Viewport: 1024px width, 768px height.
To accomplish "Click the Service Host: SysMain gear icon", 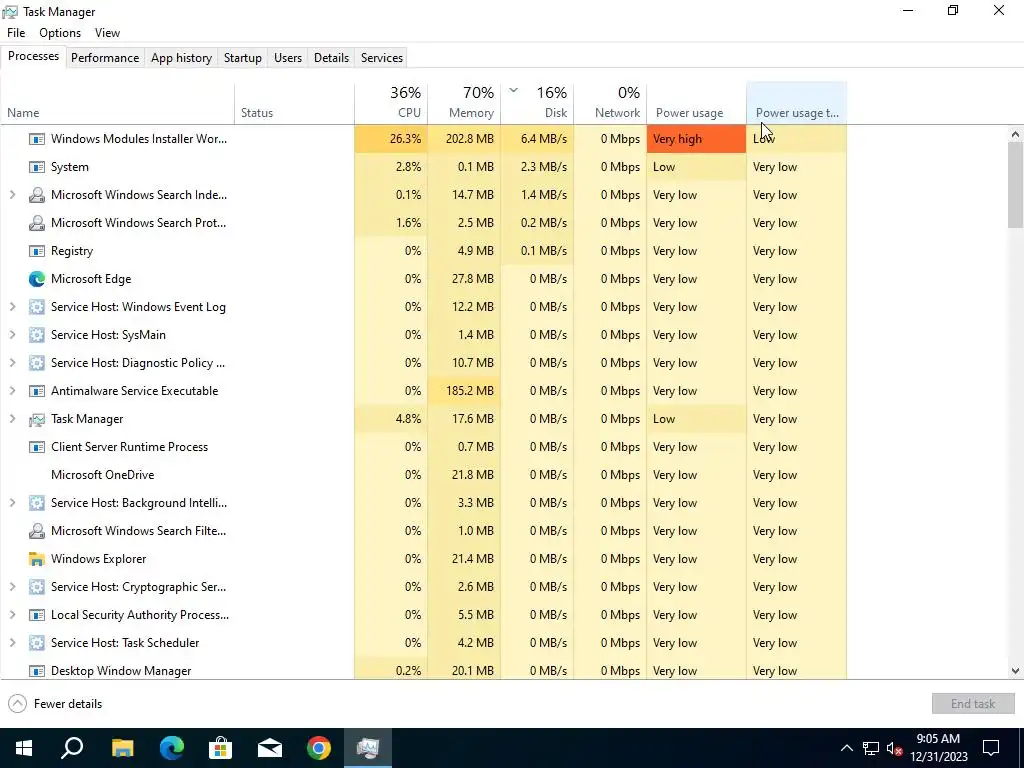I will 37,335.
